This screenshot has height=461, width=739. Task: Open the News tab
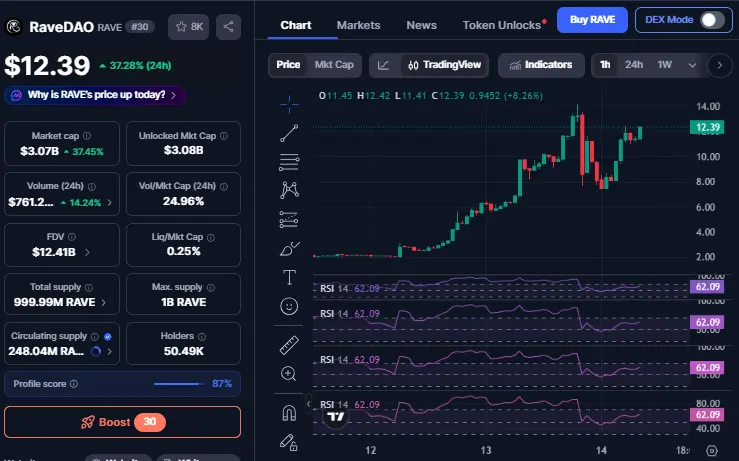(421, 25)
